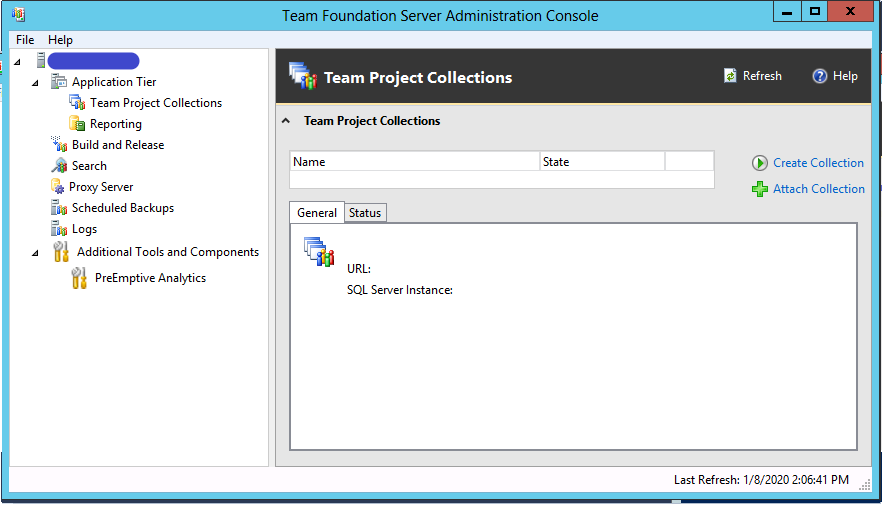Select PreEmptive Analytics in tree
This screenshot has height=505, width=882.
pos(150,278)
